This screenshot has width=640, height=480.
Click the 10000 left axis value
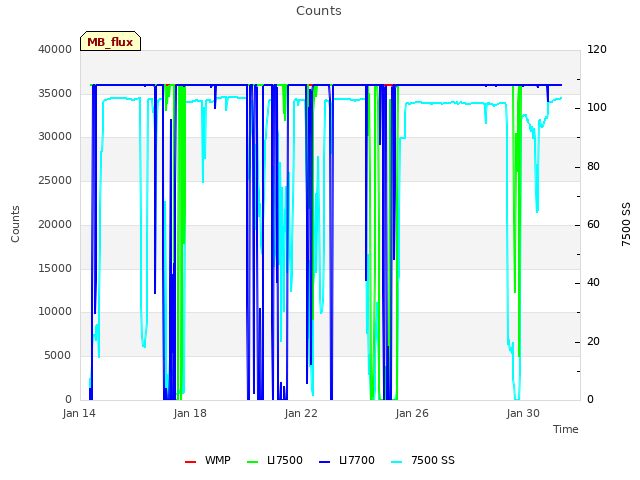coord(55,311)
